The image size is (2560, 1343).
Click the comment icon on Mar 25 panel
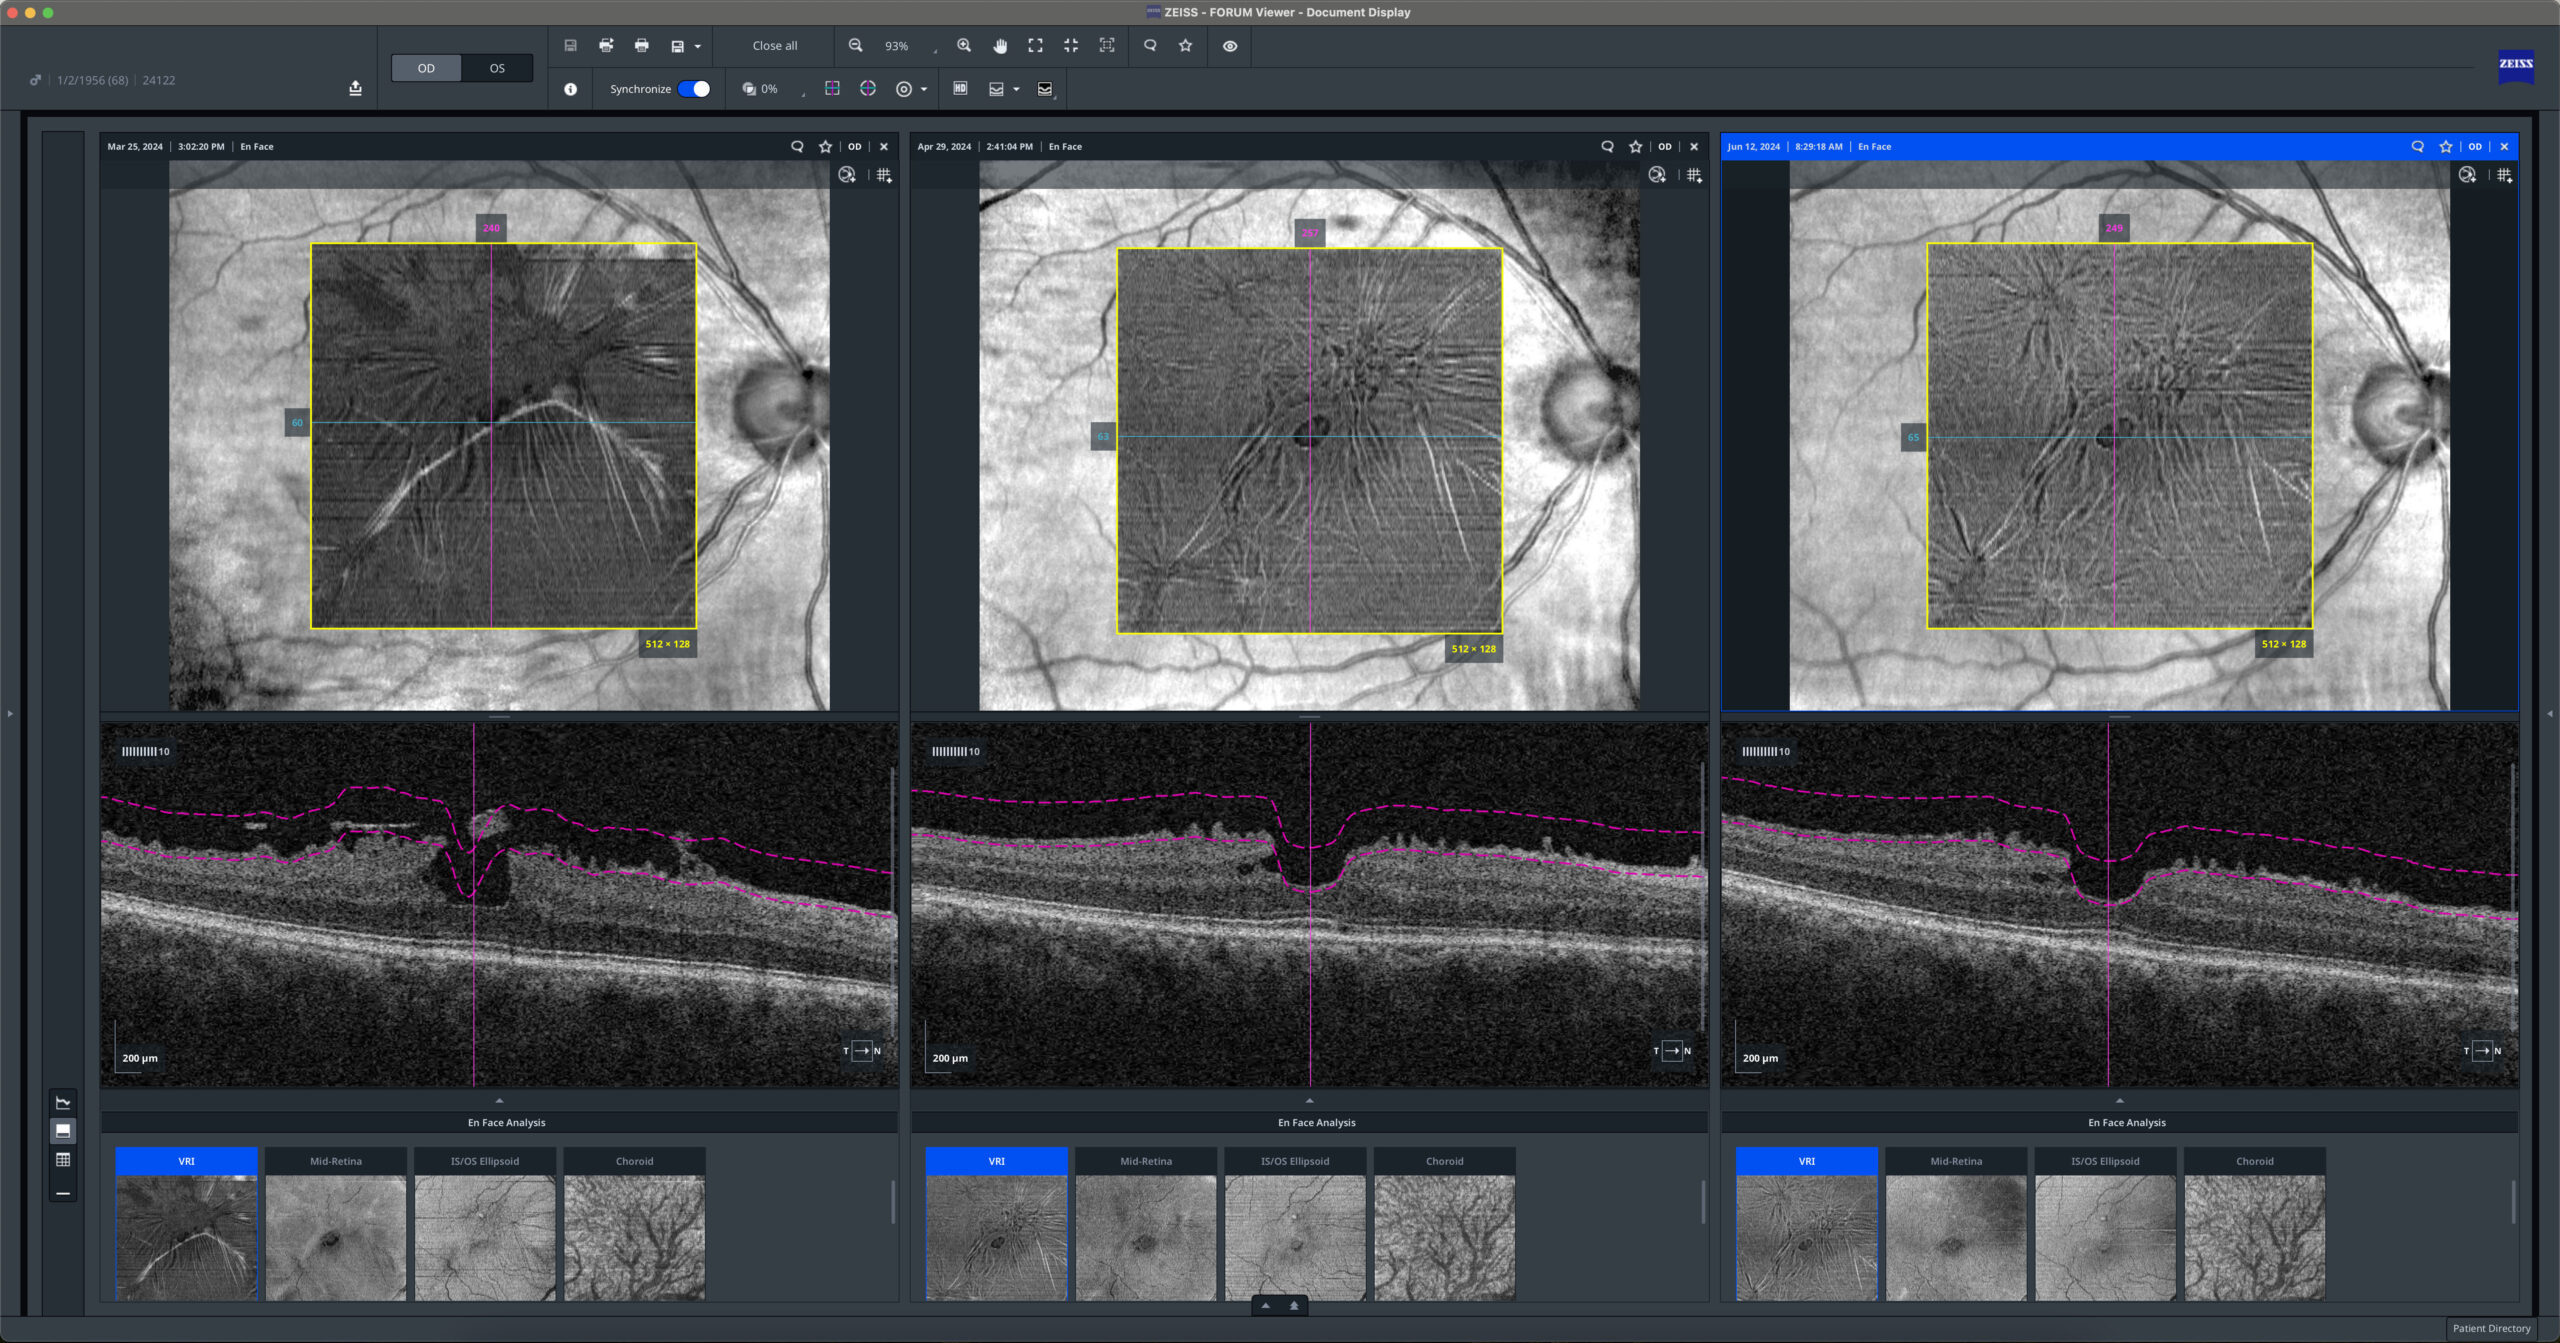[797, 146]
